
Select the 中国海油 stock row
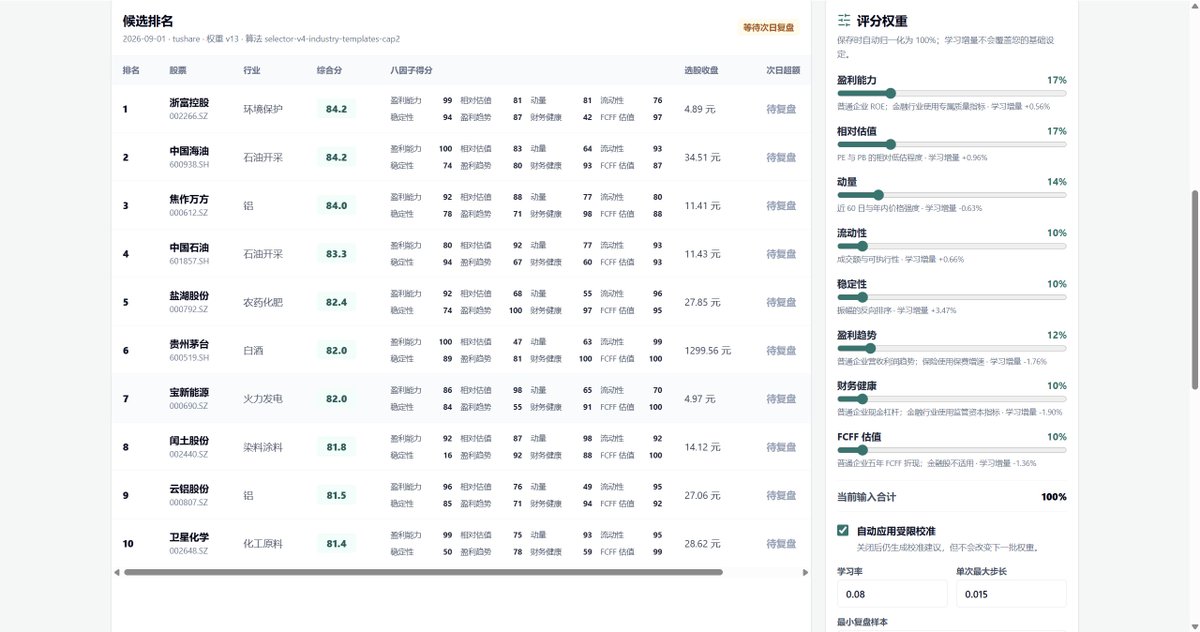[x=461, y=157]
